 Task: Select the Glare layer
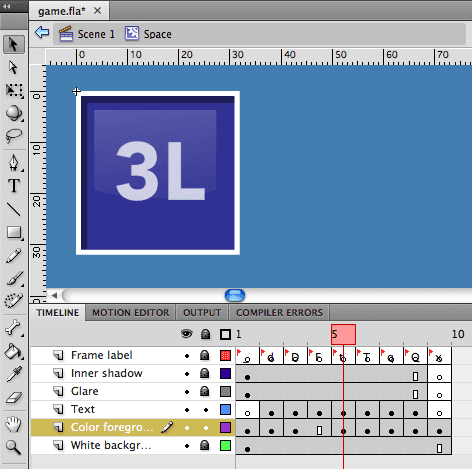click(85, 391)
